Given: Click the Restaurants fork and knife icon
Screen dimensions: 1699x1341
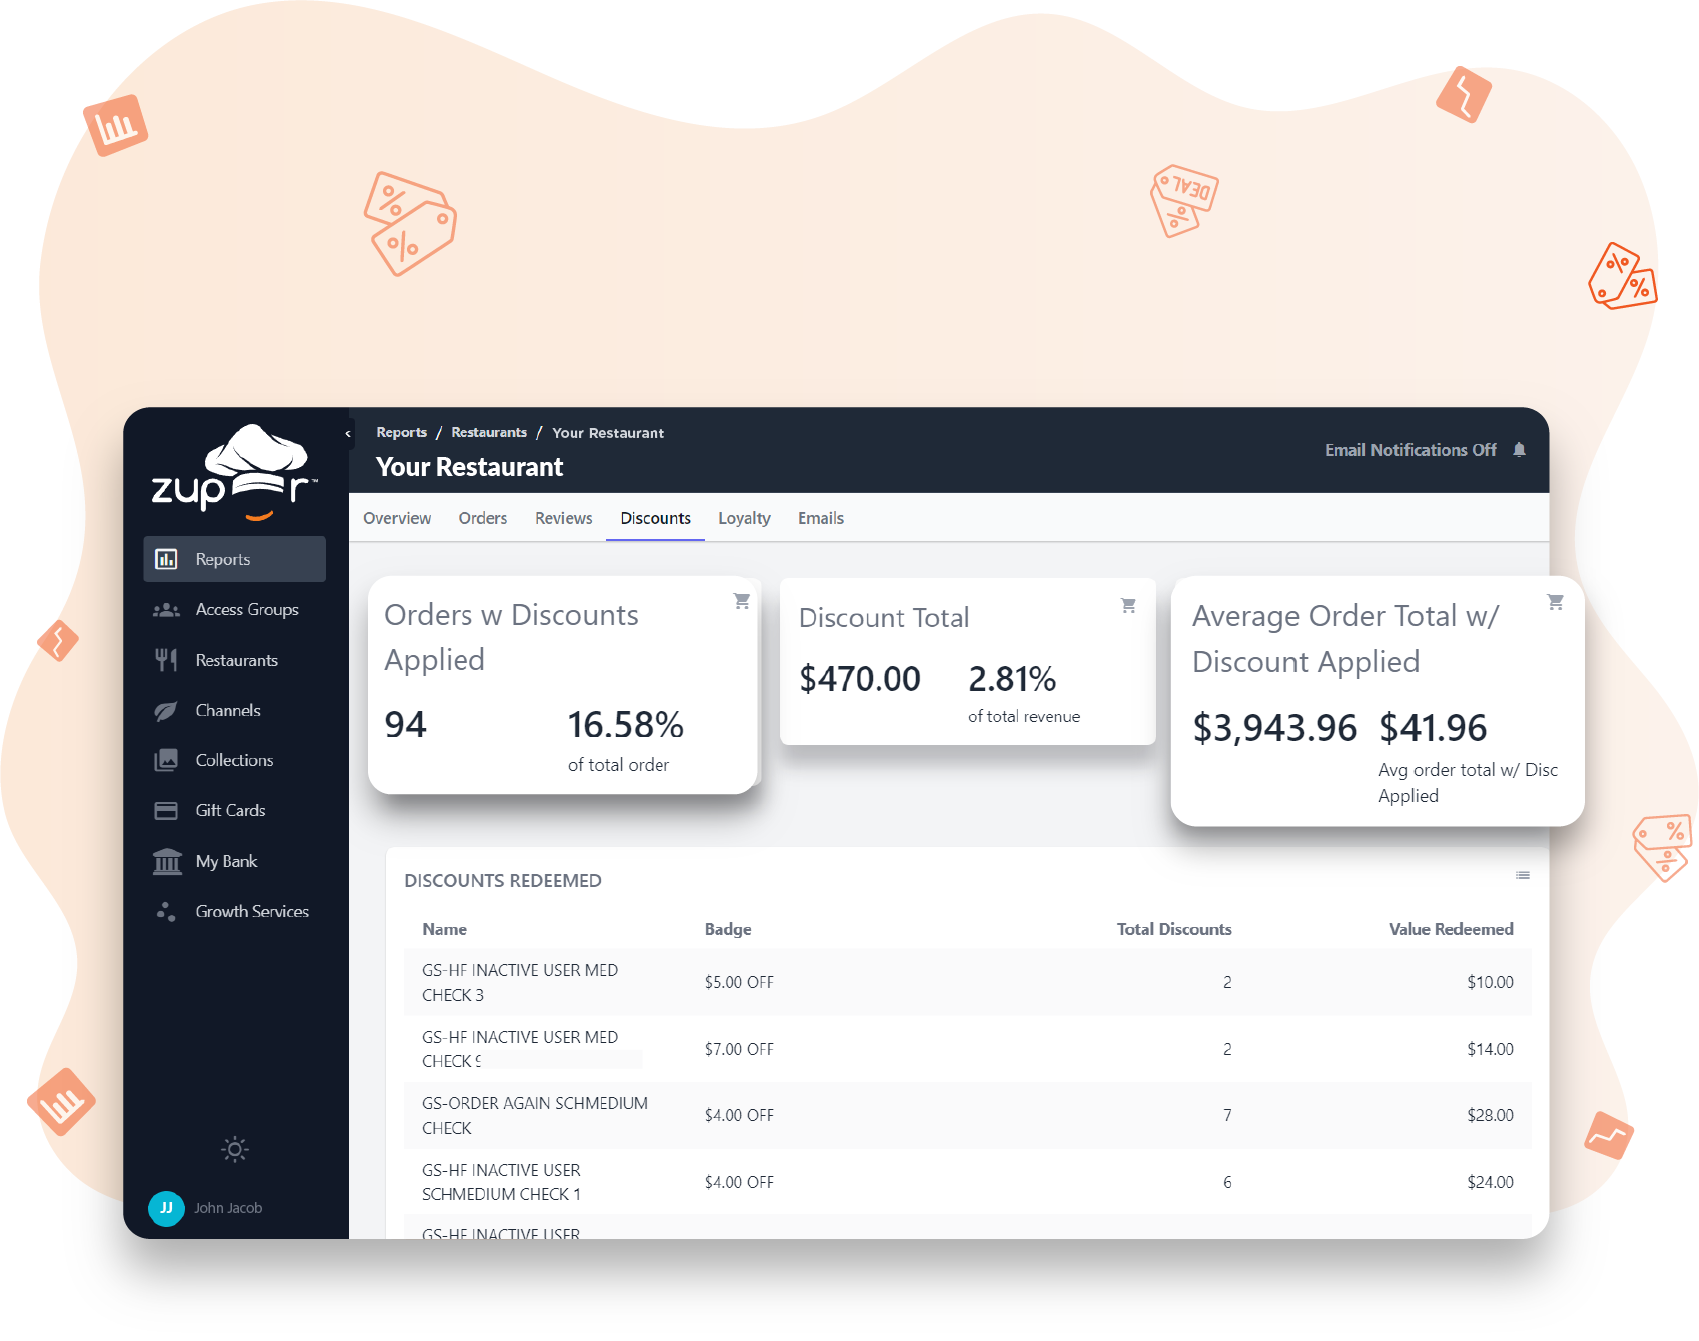Looking at the screenshot, I should pos(166,660).
